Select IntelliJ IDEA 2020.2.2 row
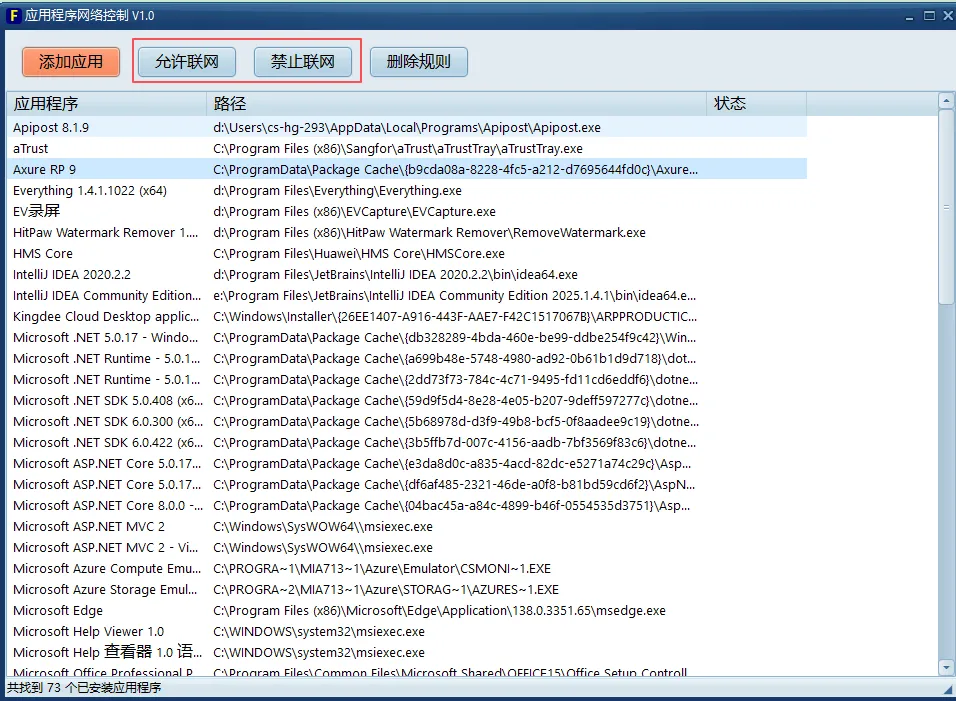 [407, 274]
